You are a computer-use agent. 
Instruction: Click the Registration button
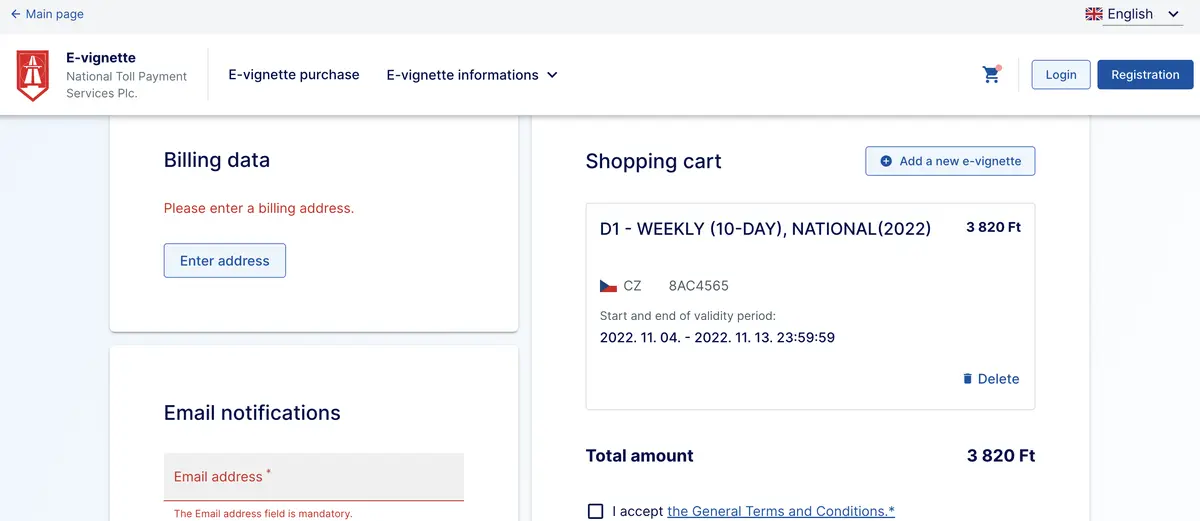[x=1145, y=75]
